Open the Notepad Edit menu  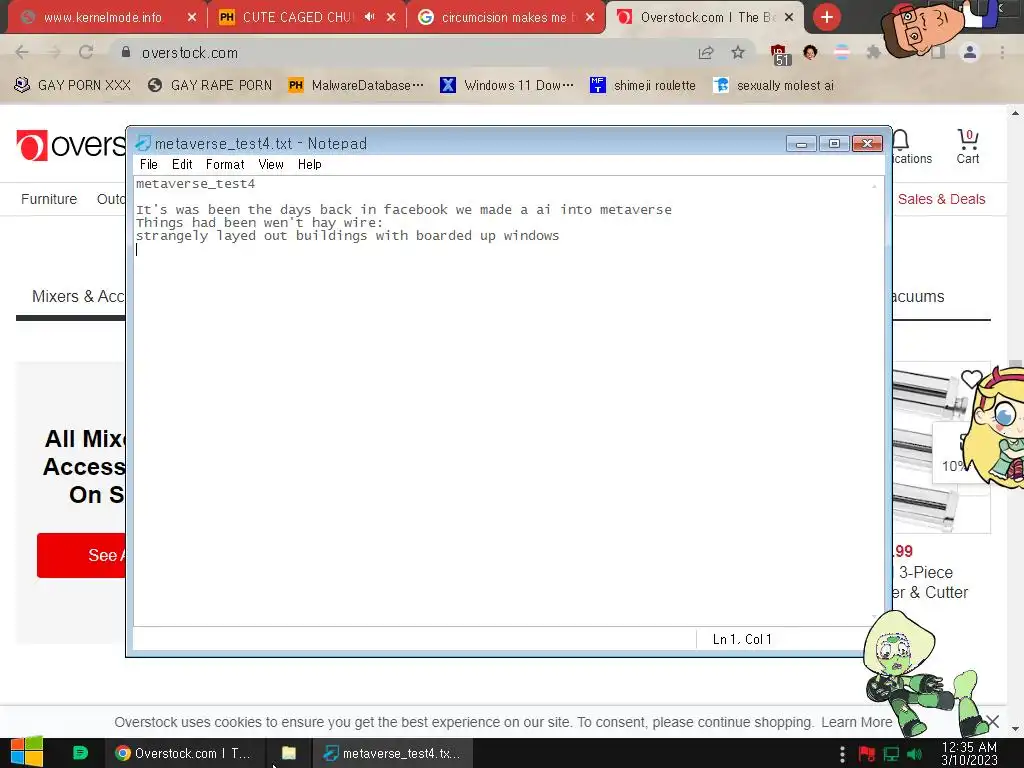click(x=182, y=165)
